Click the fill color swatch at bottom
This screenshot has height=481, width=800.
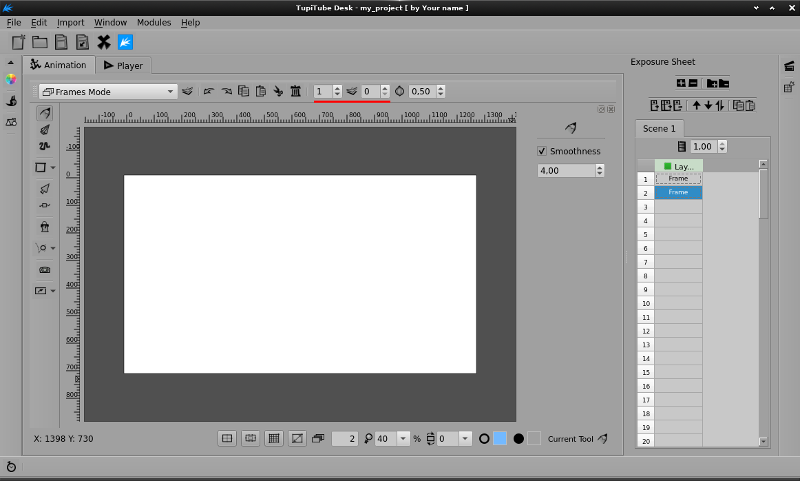click(534, 439)
